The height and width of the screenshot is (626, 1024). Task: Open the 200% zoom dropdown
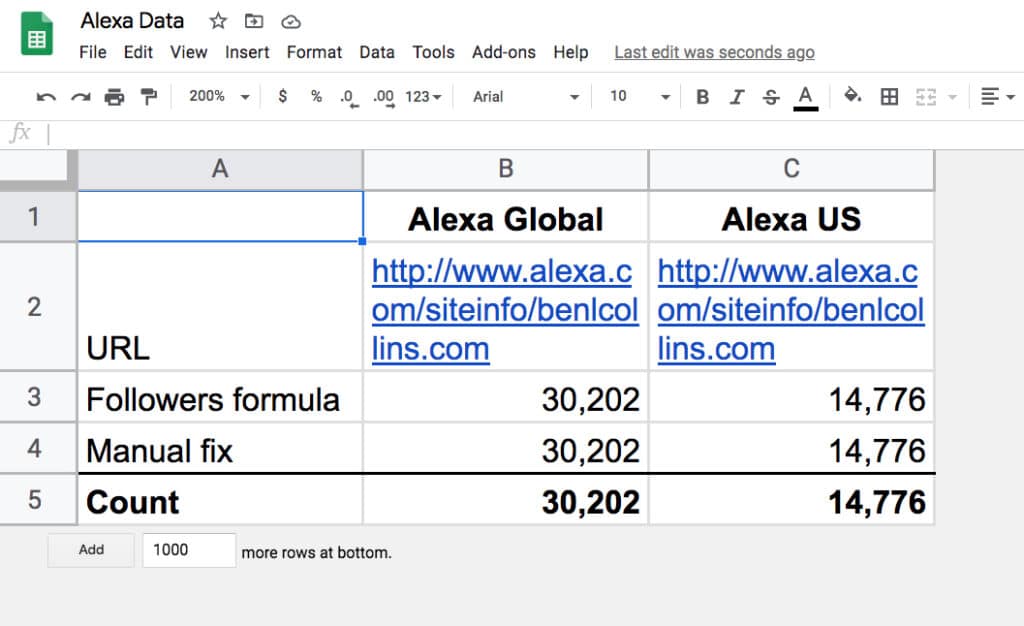[x=219, y=97]
